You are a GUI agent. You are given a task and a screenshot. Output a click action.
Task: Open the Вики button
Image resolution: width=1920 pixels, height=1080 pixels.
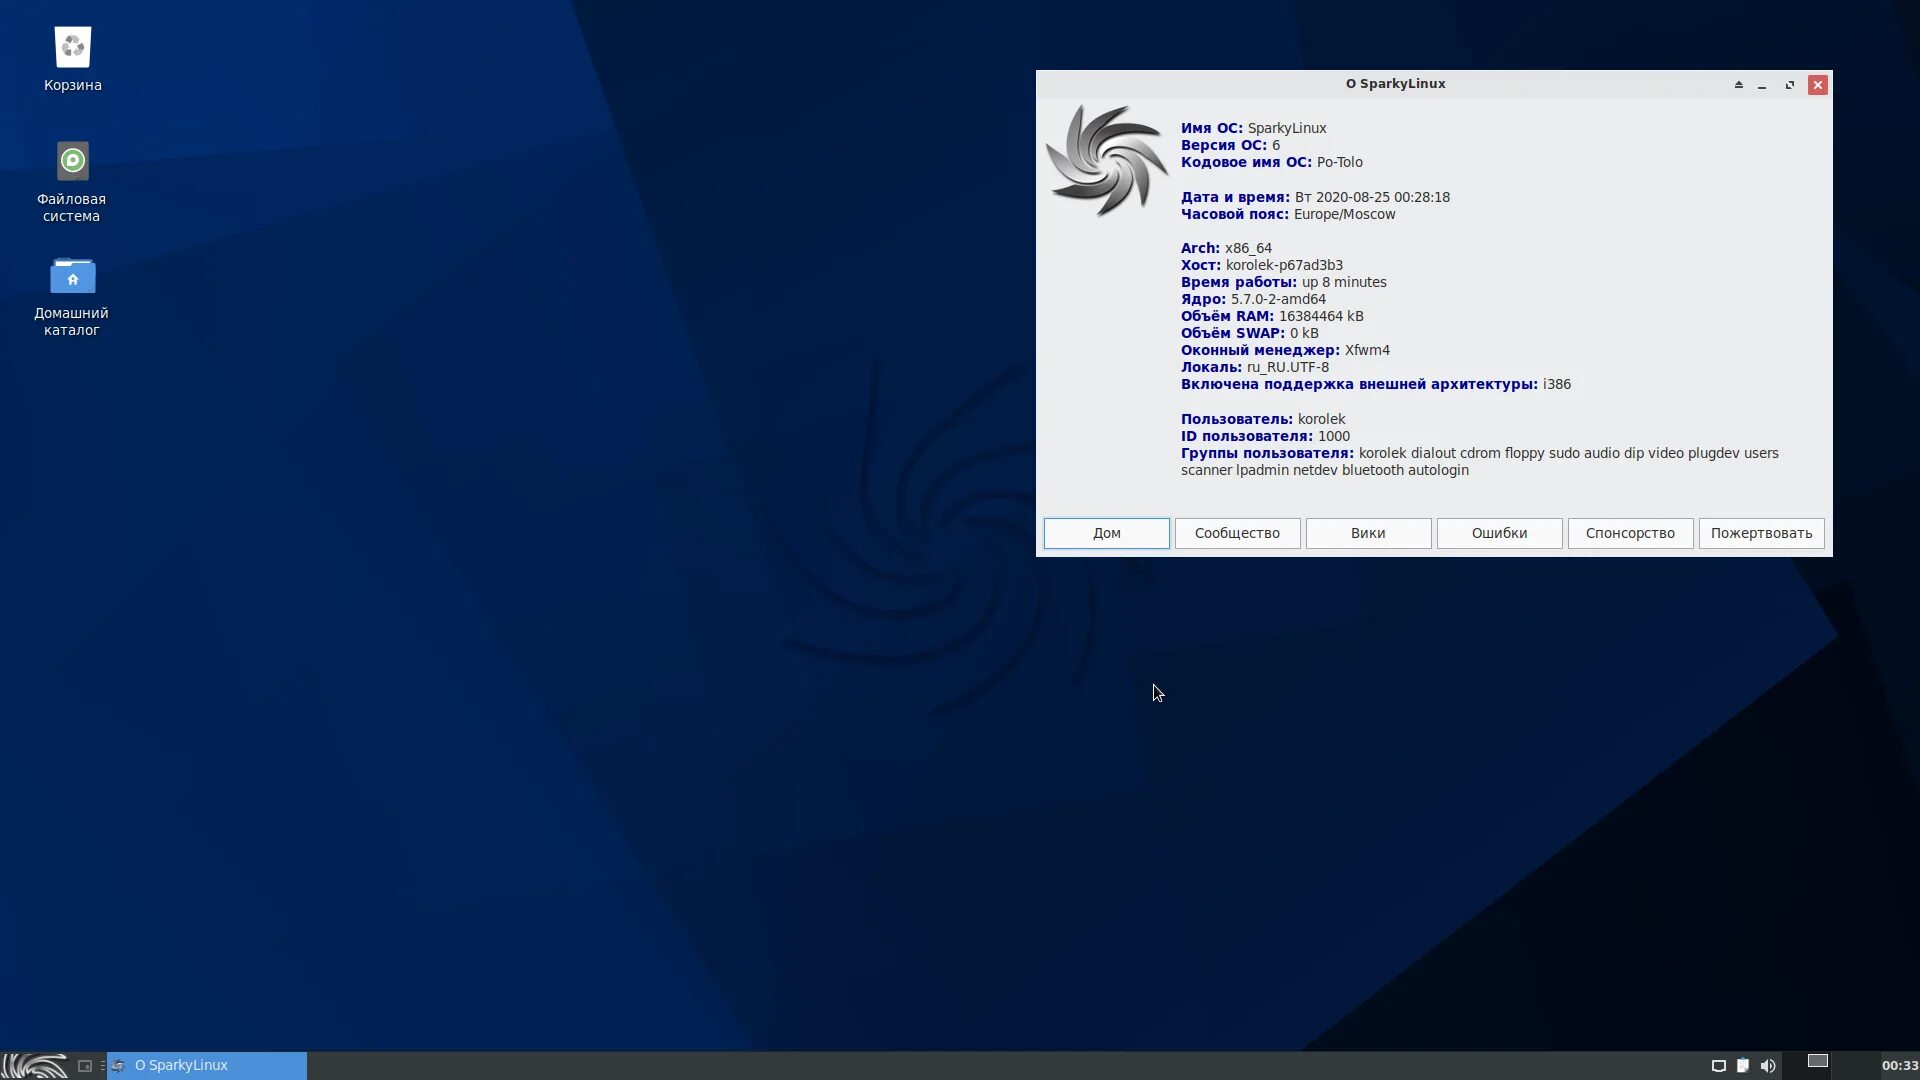click(x=1368, y=533)
